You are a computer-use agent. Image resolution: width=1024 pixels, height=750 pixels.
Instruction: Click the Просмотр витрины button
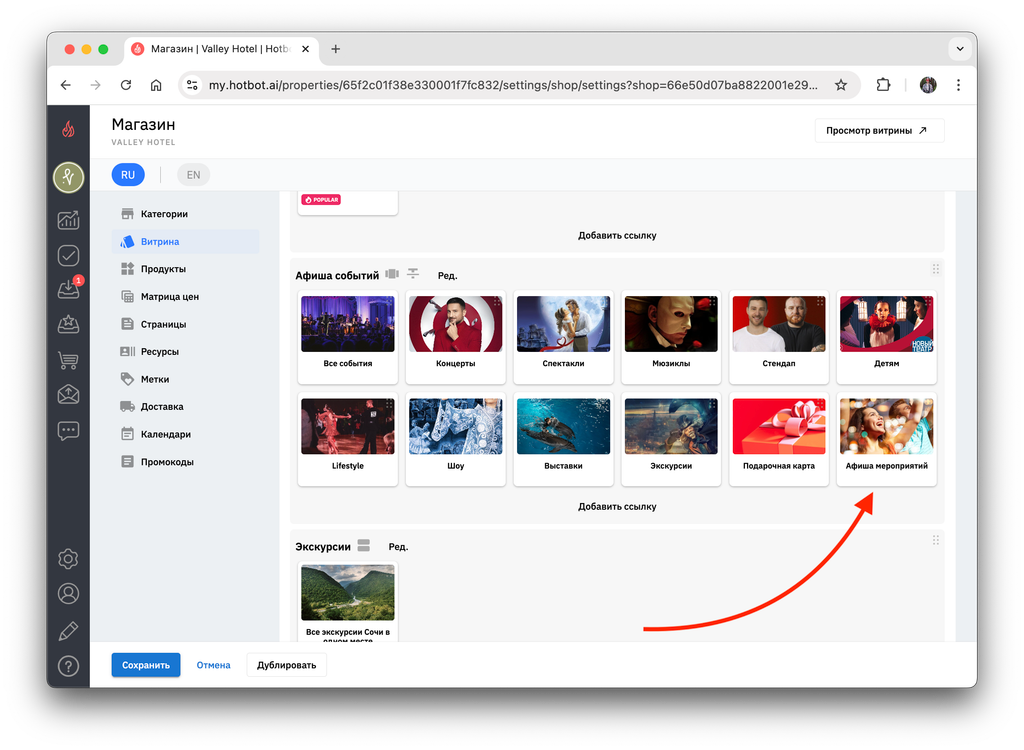pyautogui.click(x=879, y=131)
